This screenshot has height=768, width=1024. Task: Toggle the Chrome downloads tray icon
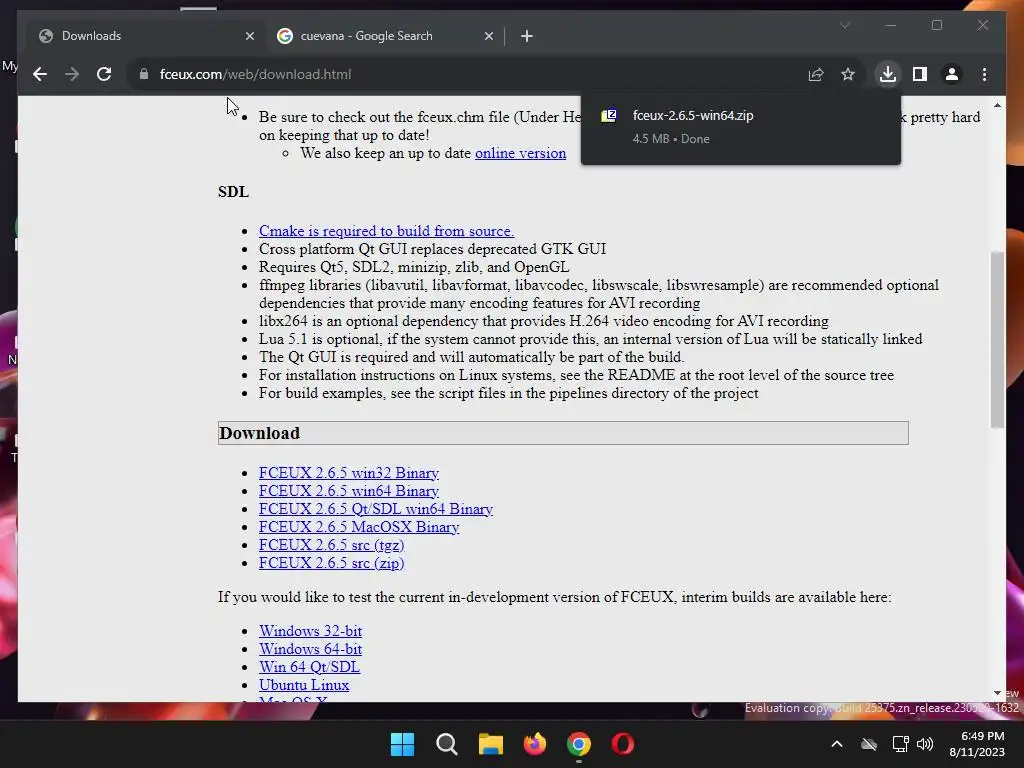tap(888, 74)
